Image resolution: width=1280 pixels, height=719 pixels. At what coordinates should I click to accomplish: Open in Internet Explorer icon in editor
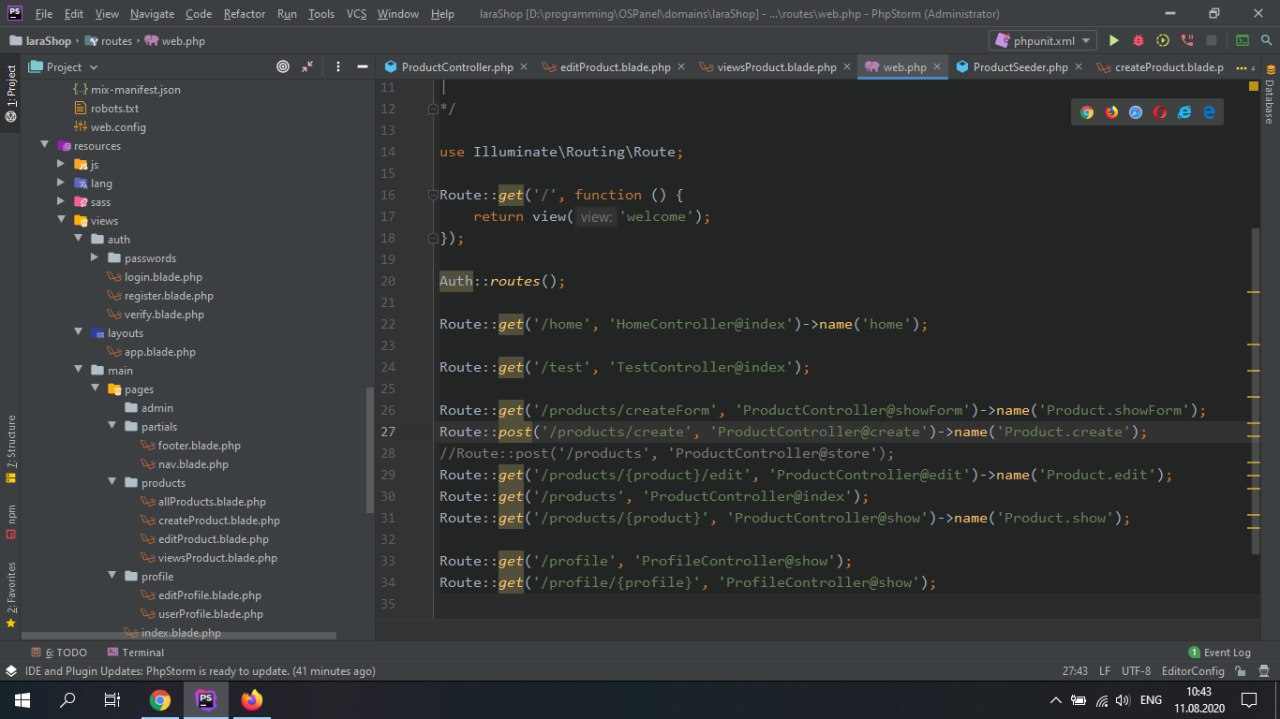pyautogui.click(x=1185, y=112)
